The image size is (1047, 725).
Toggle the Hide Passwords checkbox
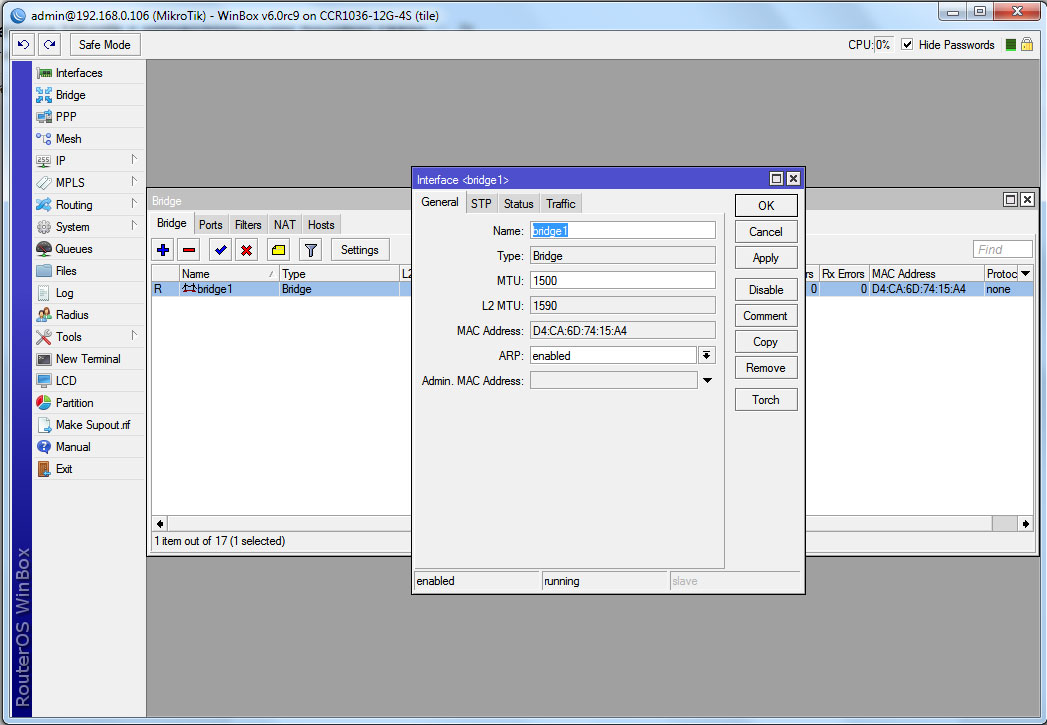[x=907, y=45]
